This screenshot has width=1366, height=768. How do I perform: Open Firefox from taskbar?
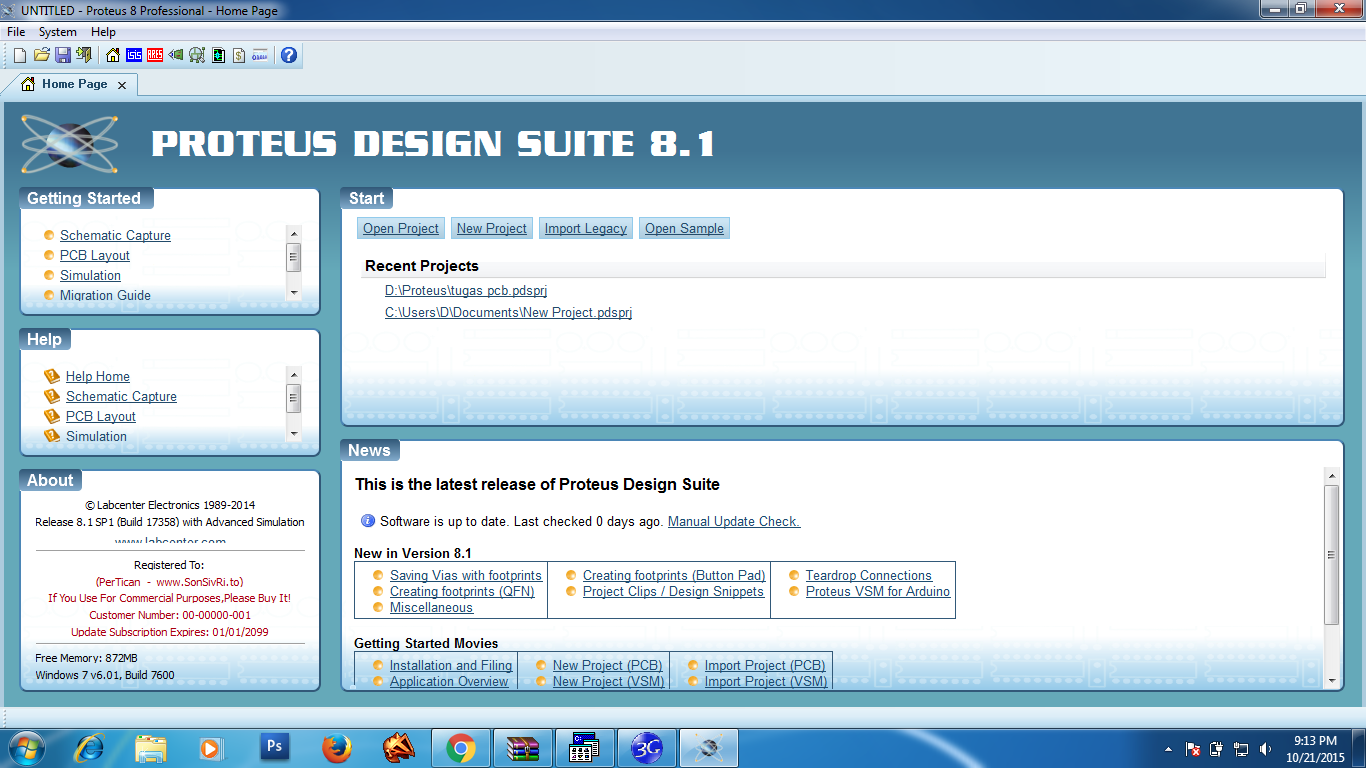coord(337,748)
